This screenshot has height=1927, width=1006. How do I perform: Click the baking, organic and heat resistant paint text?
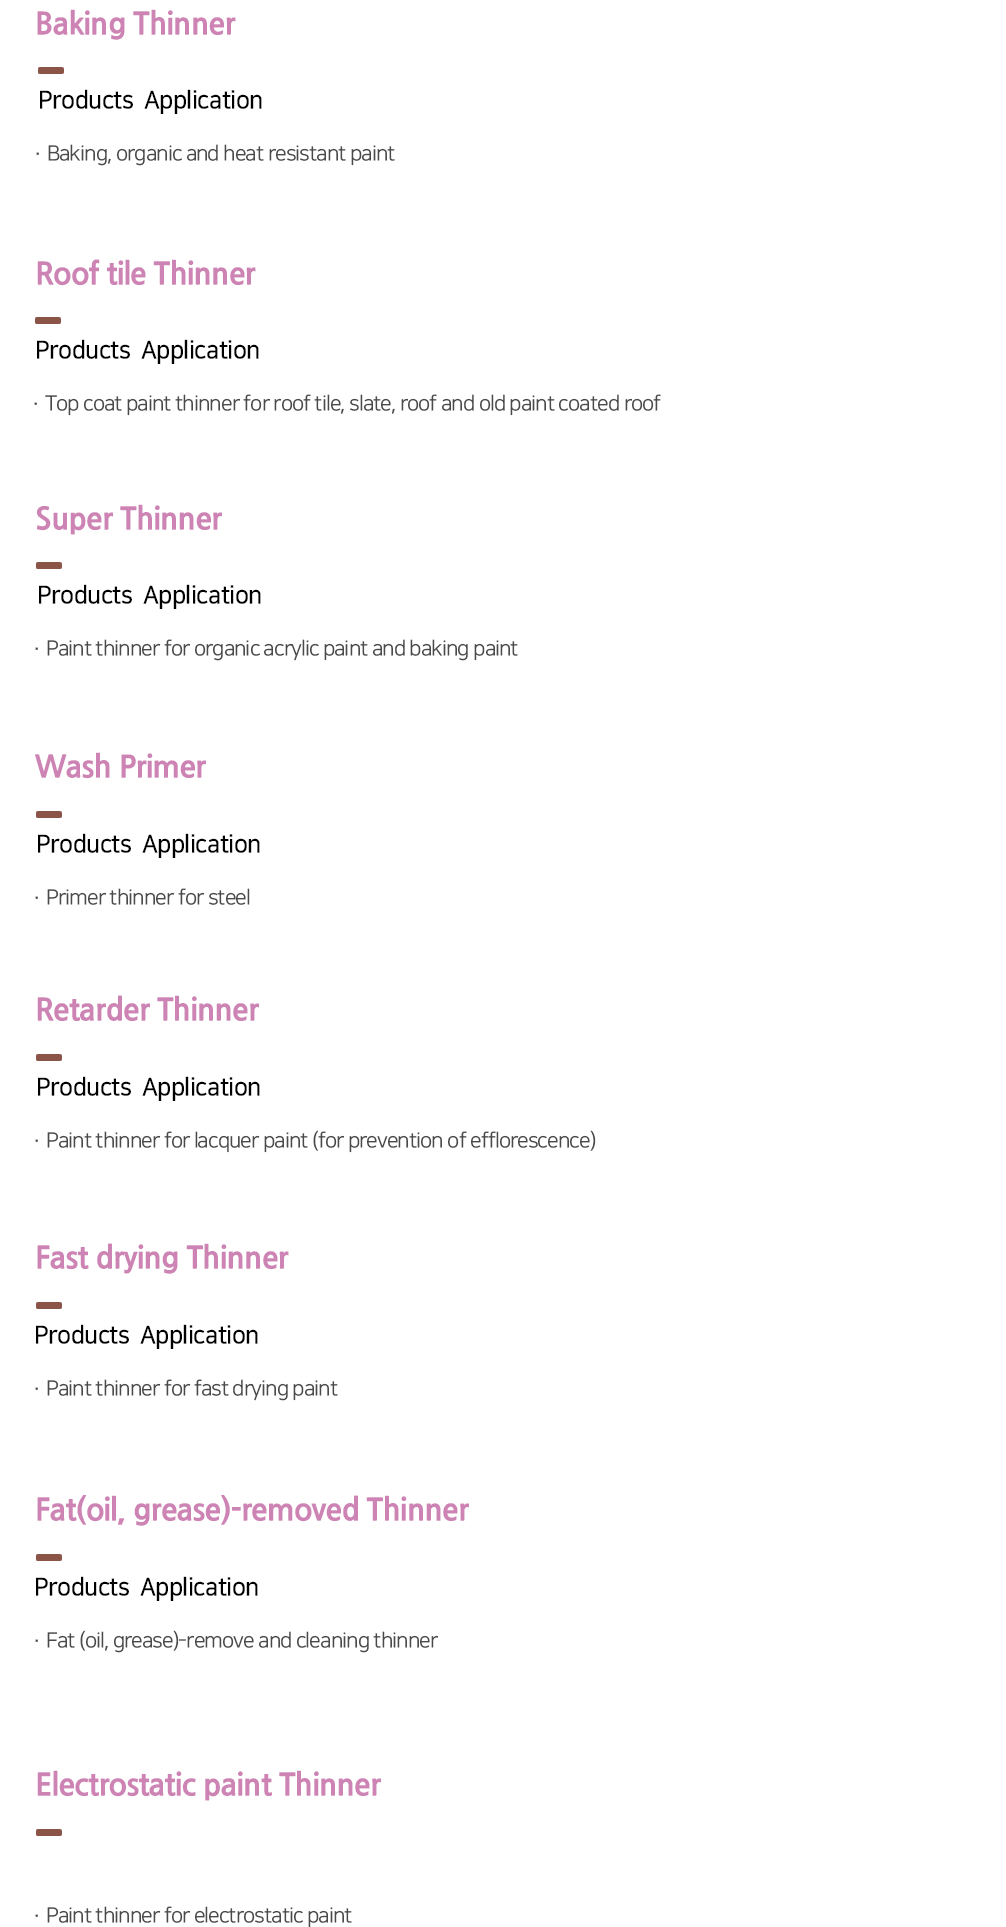(x=220, y=154)
